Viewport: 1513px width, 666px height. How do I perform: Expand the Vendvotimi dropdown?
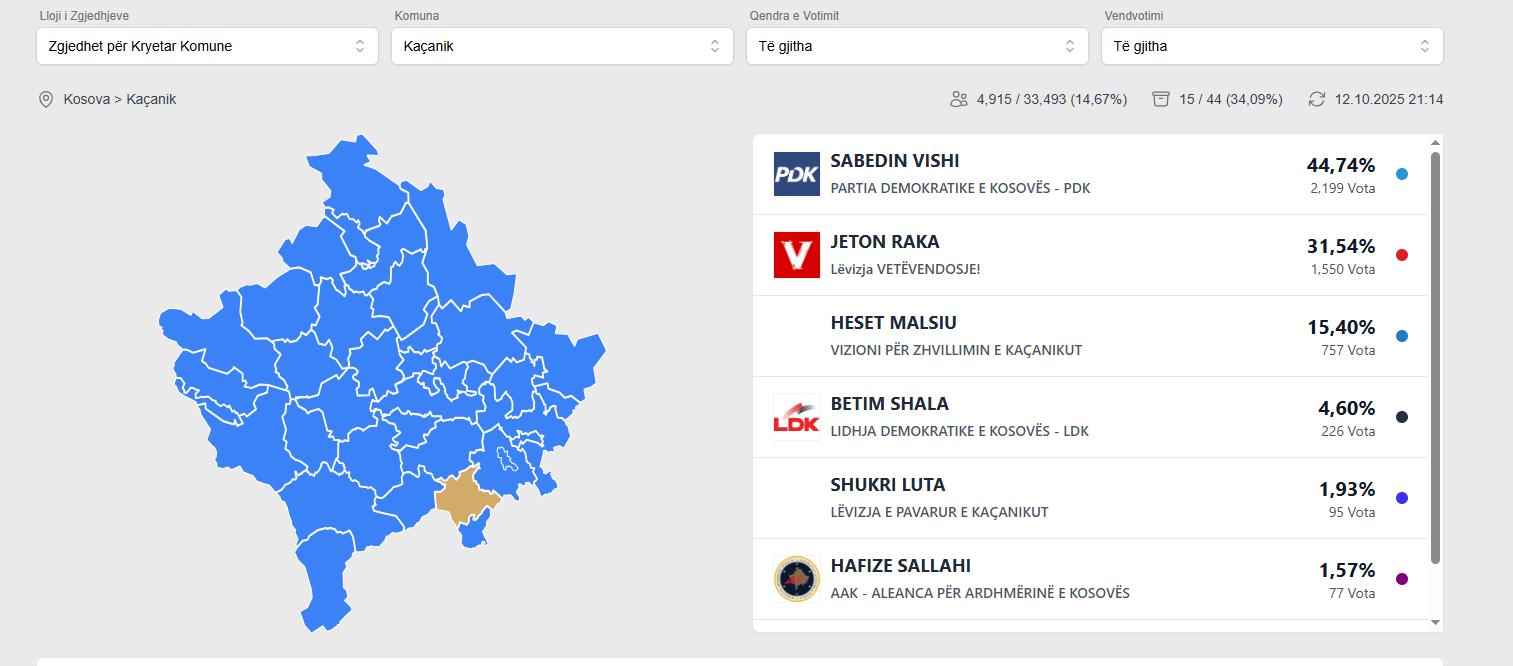[1272, 46]
